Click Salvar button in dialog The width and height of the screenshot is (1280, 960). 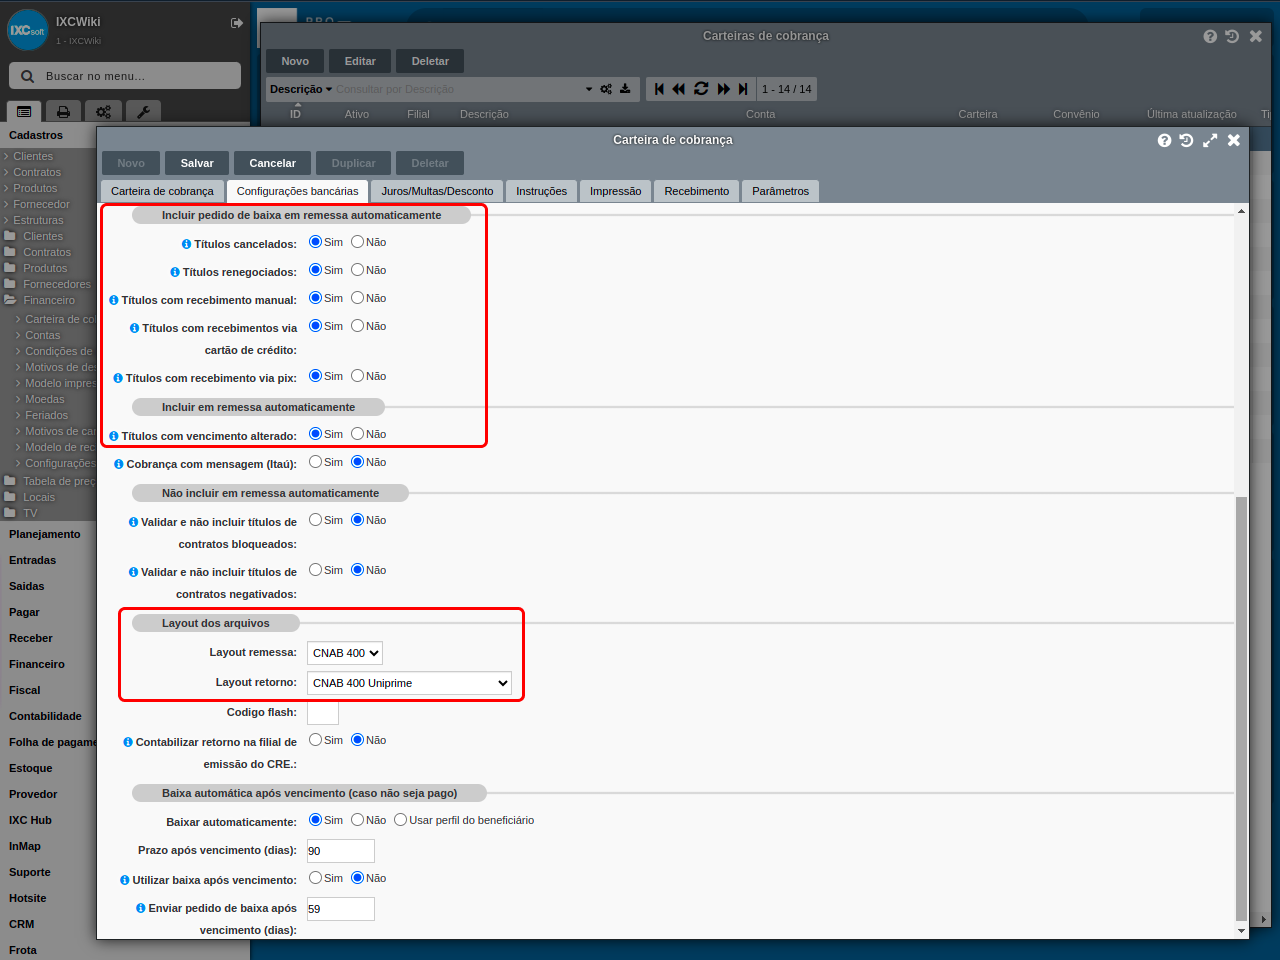(x=197, y=163)
